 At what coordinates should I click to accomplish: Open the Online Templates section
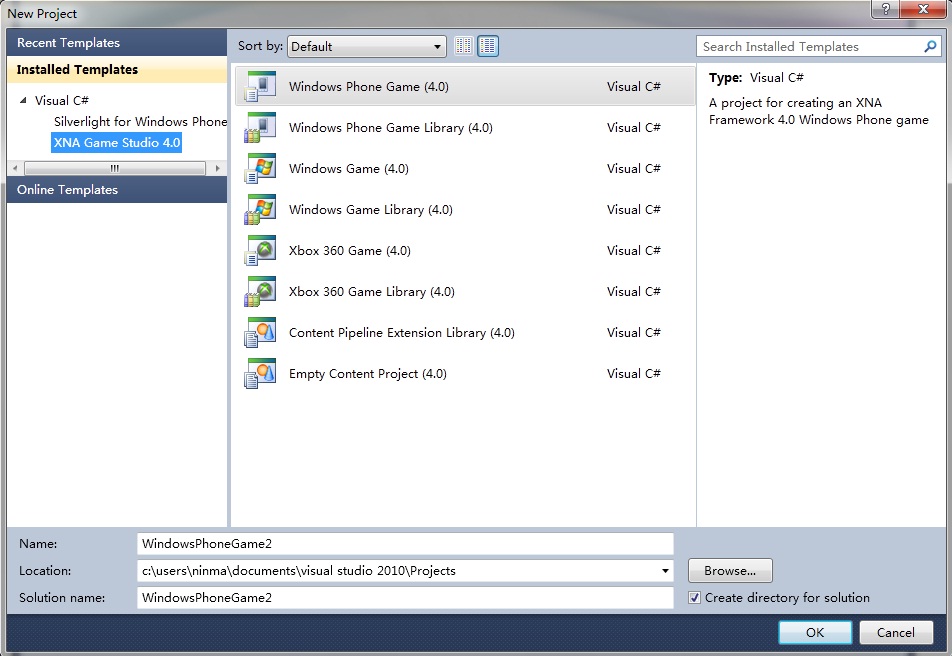(x=67, y=190)
